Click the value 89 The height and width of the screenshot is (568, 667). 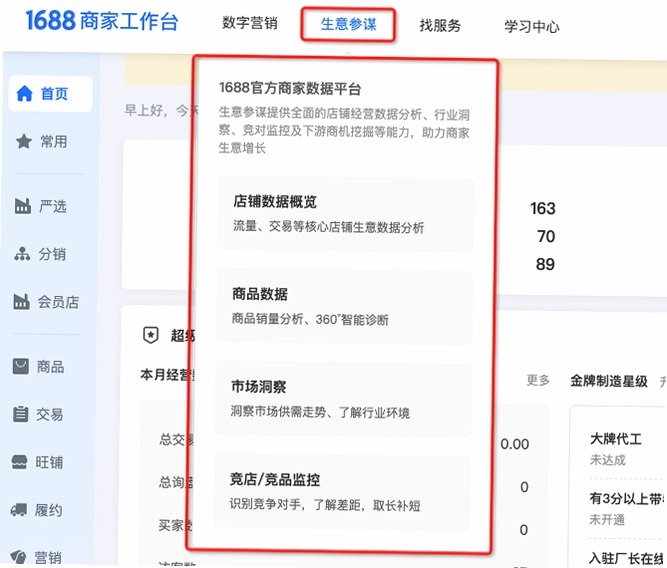click(545, 264)
